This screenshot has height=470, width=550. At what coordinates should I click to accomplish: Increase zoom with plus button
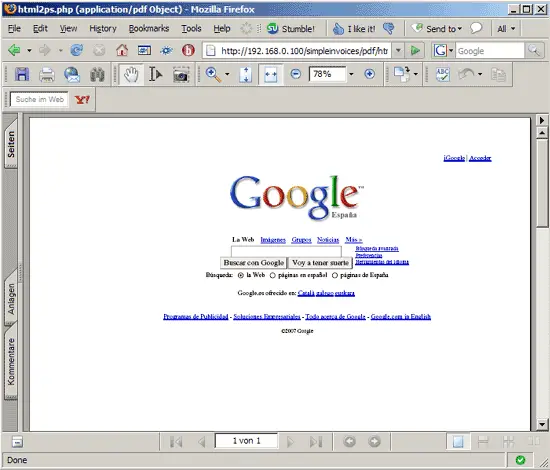tap(369, 74)
